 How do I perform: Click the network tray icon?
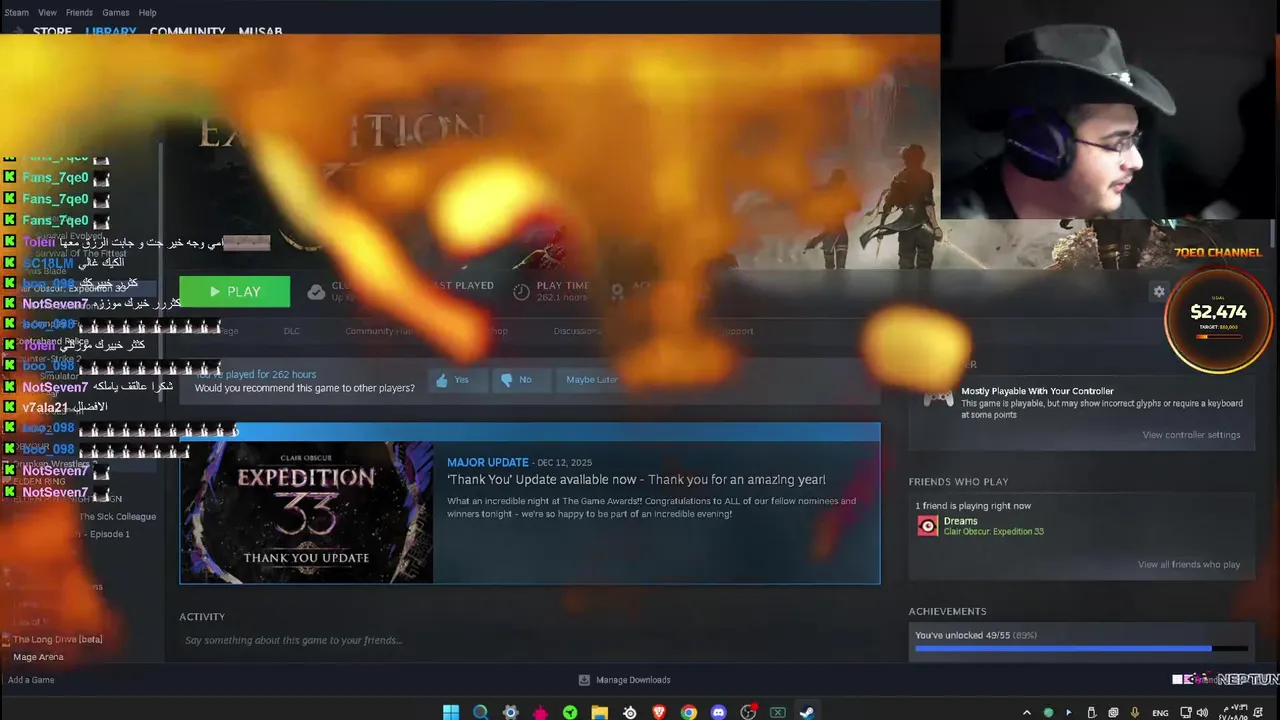click(x=1185, y=713)
